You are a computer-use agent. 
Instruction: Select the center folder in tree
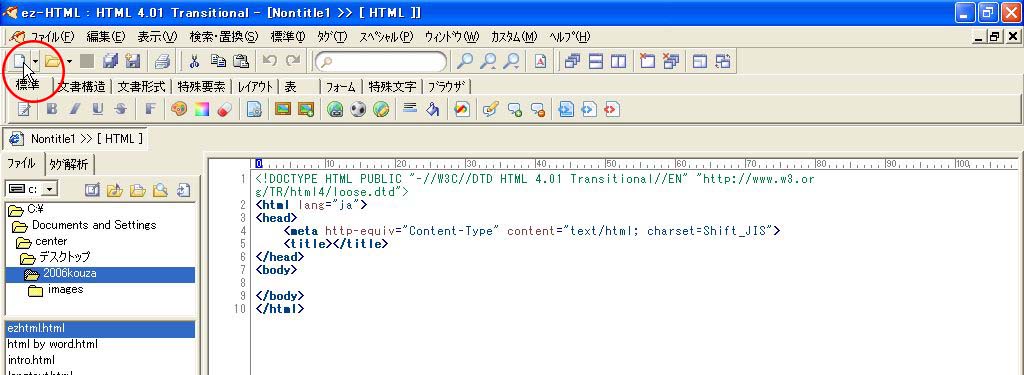[42, 242]
